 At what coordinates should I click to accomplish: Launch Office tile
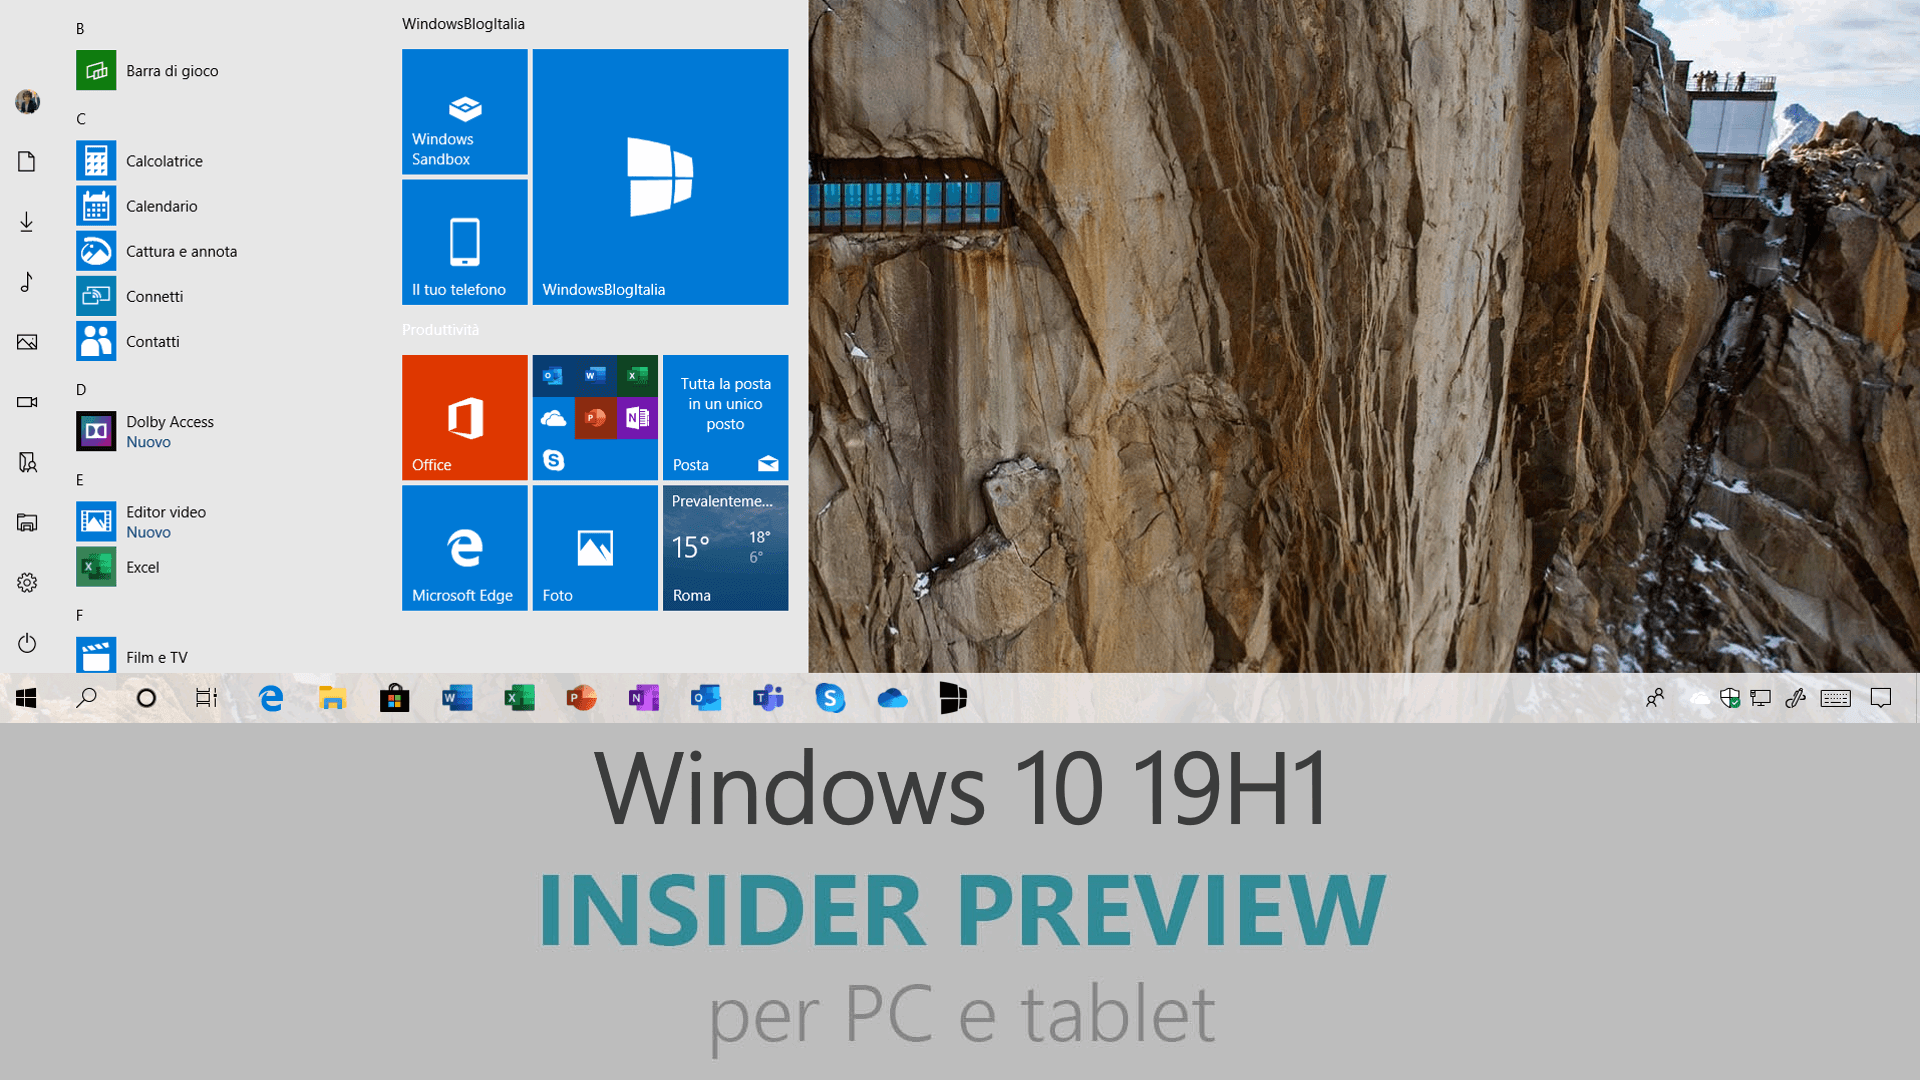pyautogui.click(x=464, y=417)
